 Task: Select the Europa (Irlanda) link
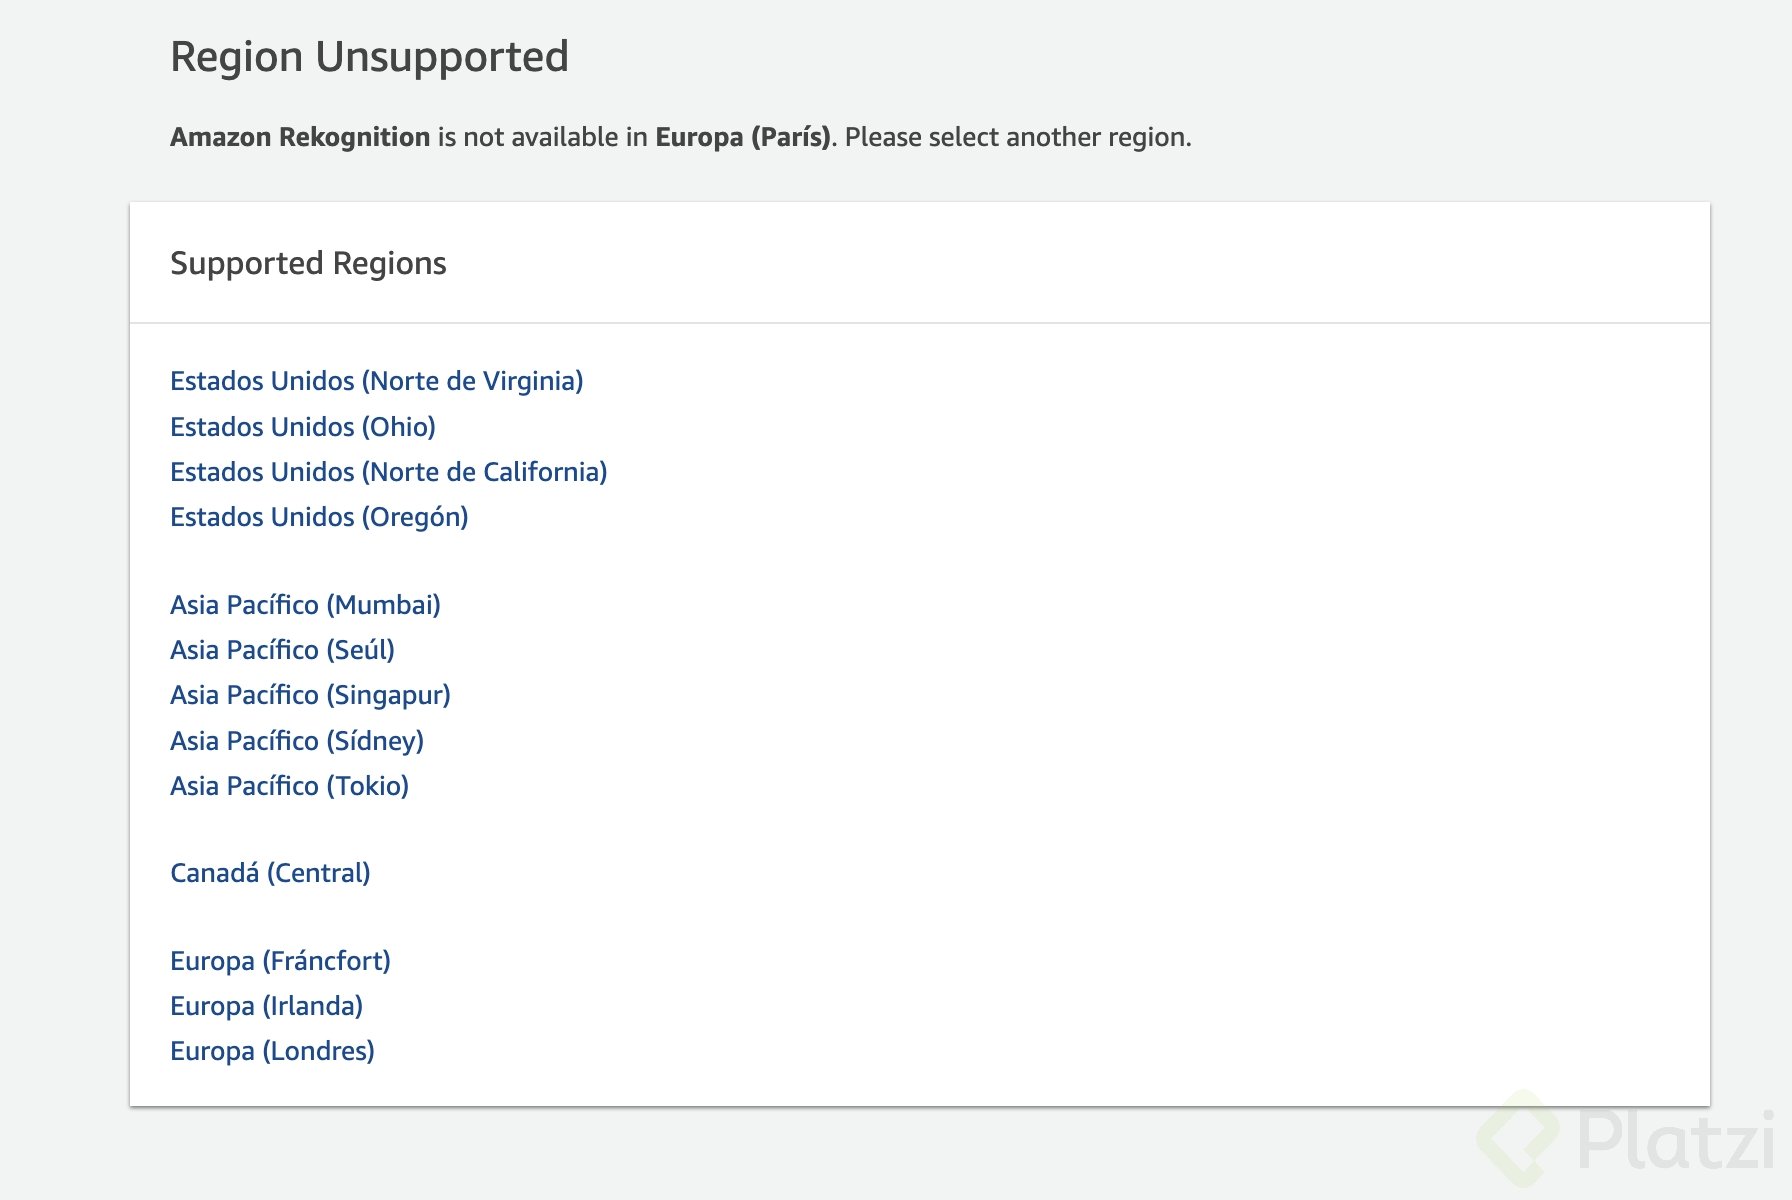point(266,1006)
